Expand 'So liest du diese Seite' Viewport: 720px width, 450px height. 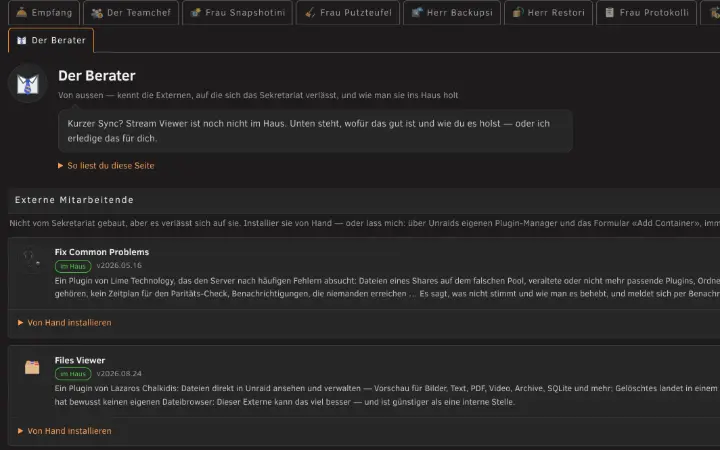[x=106, y=166]
